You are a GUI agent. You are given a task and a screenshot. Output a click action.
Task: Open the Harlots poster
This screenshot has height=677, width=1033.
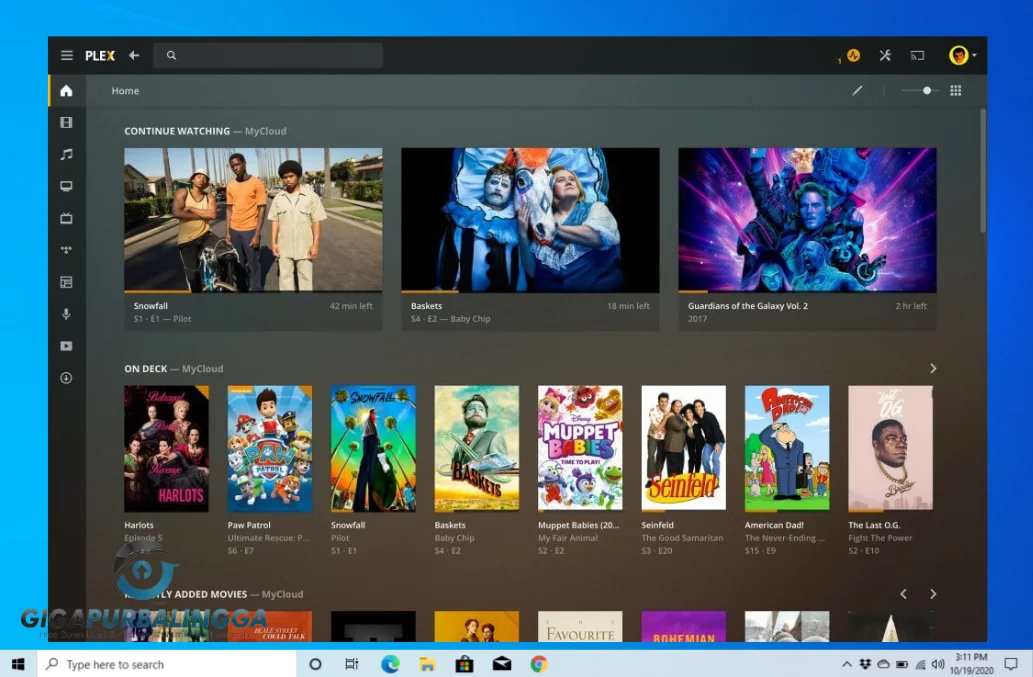coord(167,448)
